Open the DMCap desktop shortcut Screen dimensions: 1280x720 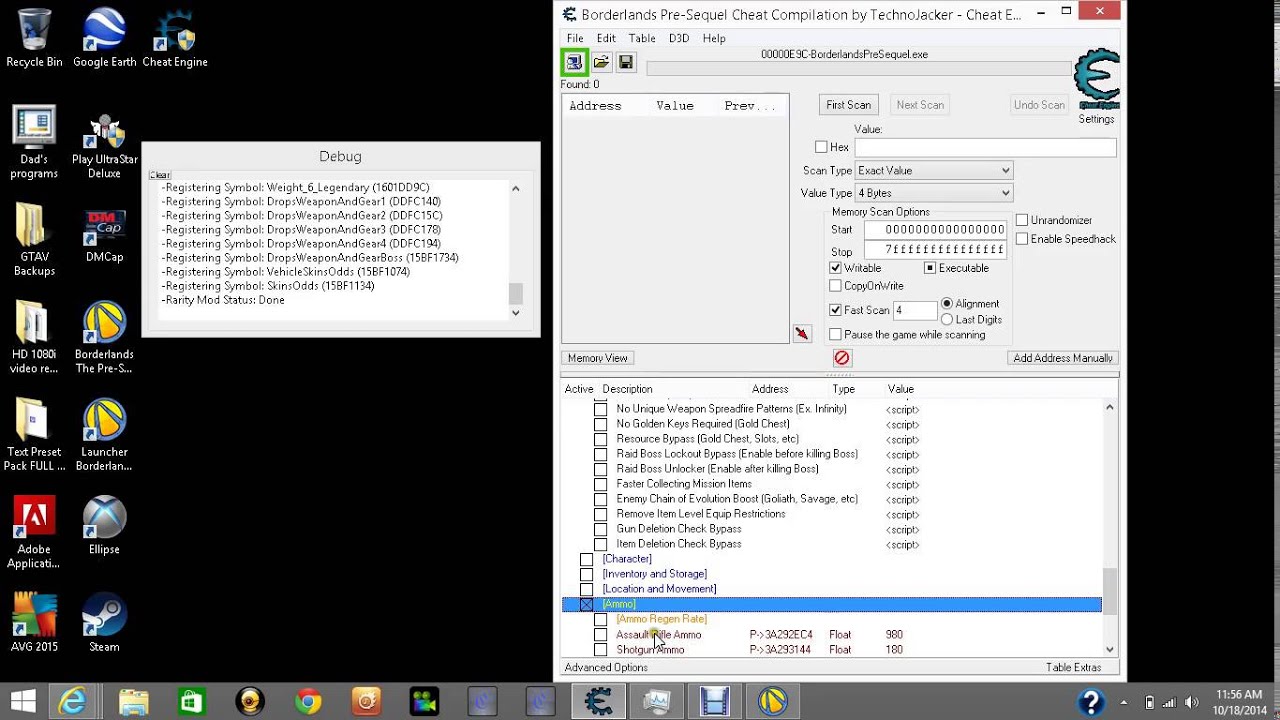click(104, 235)
